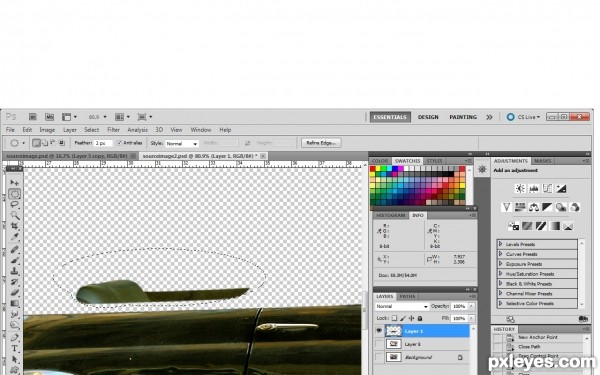Select the Clone Stamp tool

(x=15, y=271)
